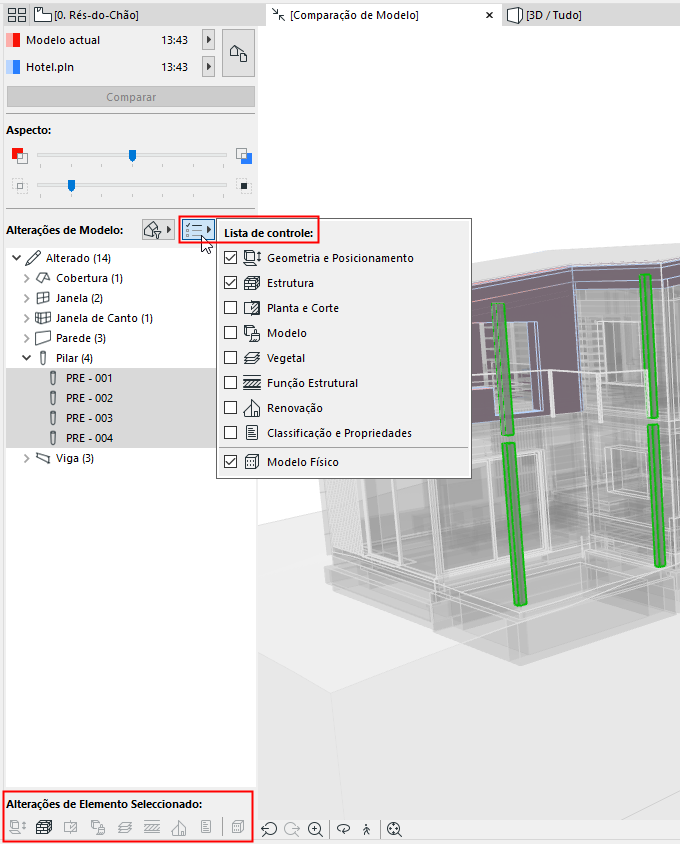Click the tab overview grid icon

pyautogui.click(x=17, y=15)
